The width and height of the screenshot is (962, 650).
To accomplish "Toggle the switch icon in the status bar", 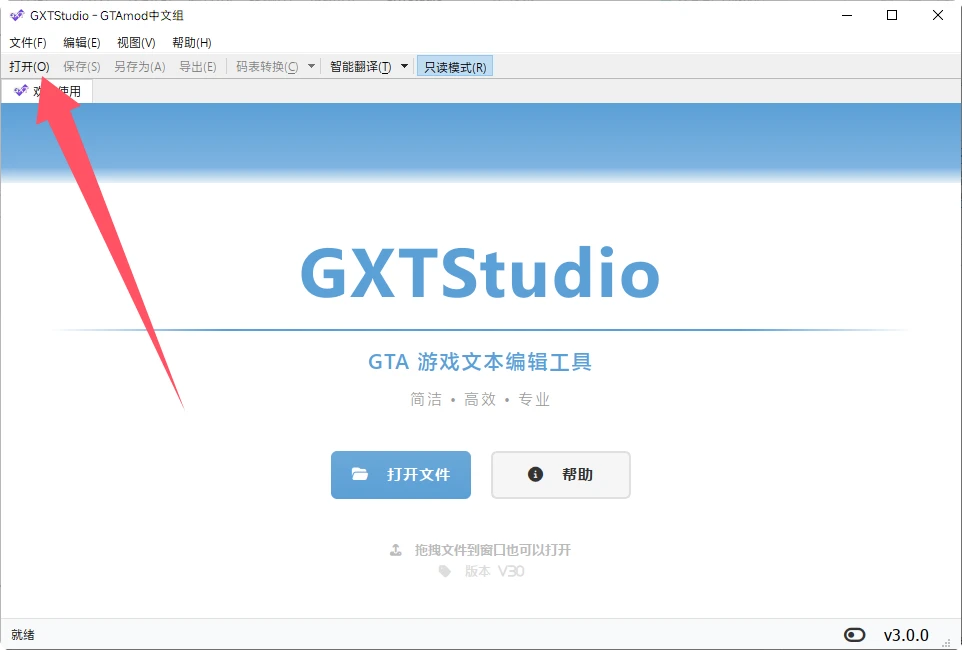I will tap(855, 635).
